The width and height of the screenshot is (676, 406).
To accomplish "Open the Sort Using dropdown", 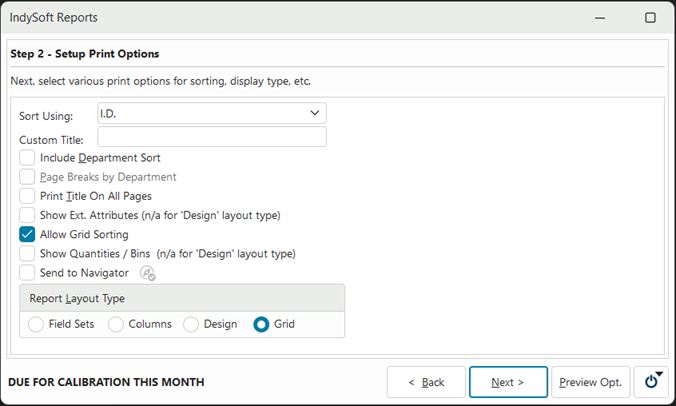I will tap(212, 113).
